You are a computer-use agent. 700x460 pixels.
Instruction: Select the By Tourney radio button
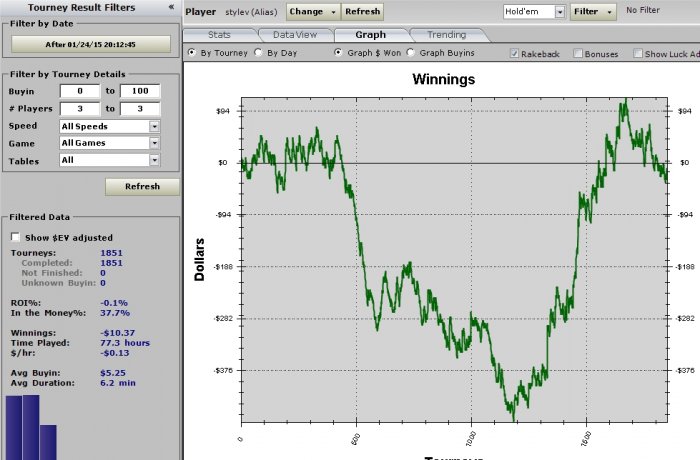[192, 53]
